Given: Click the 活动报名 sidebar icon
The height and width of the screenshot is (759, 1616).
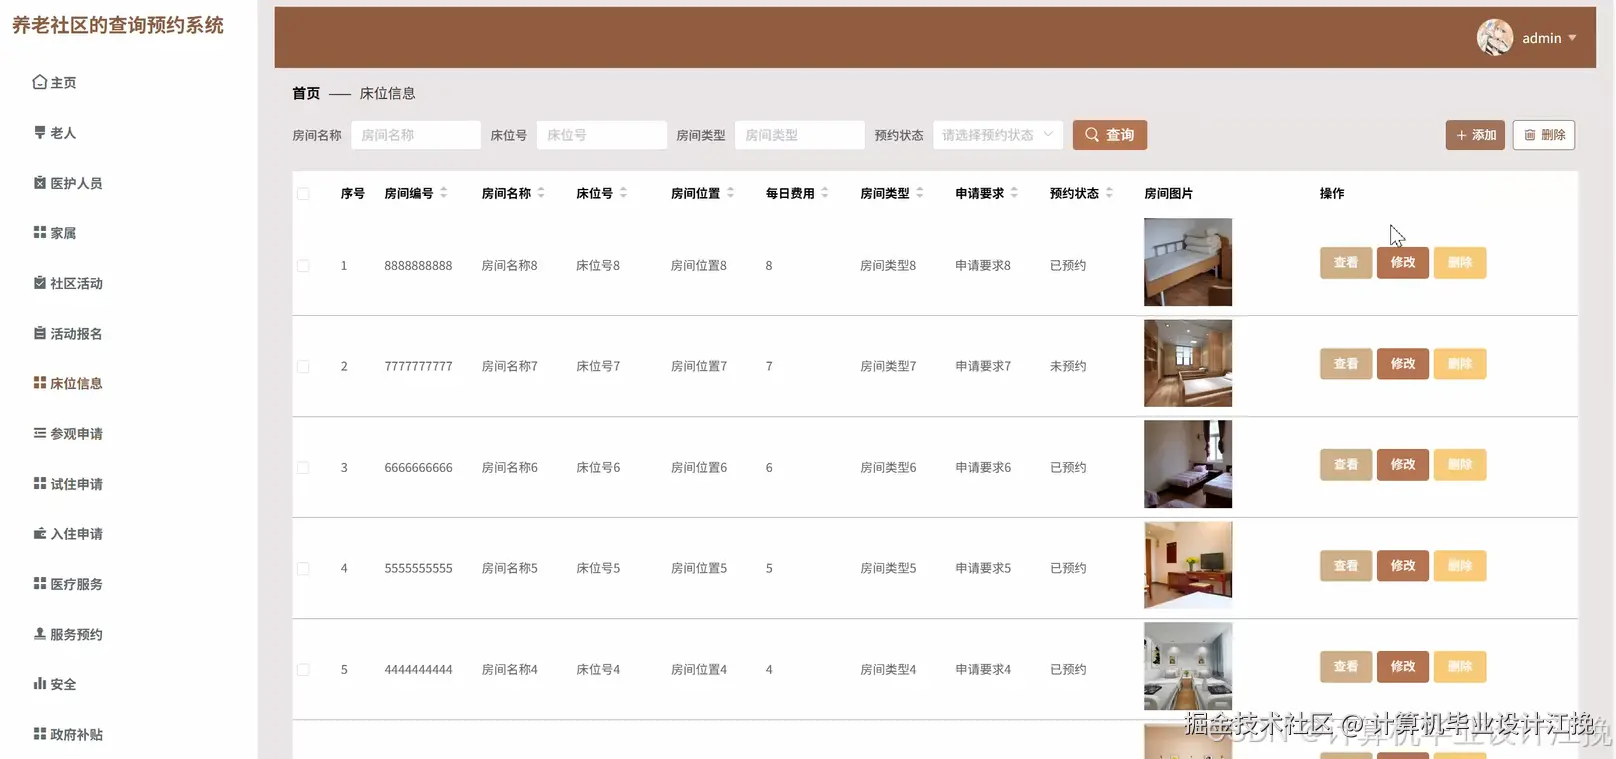Looking at the screenshot, I should 40,333.
